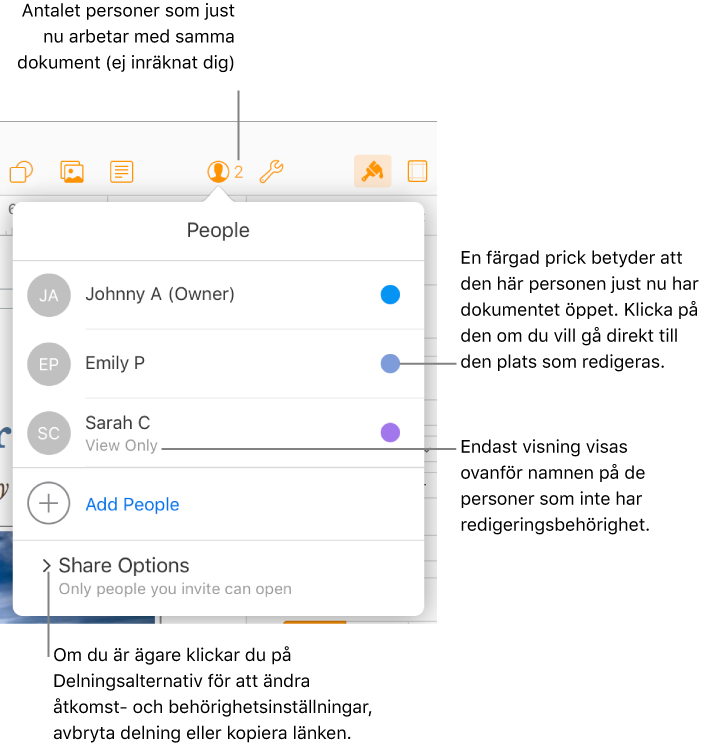This screenshot has width=706, height=750.
Task: Open the Document setup icon
Action: click(x=417, y=171)
